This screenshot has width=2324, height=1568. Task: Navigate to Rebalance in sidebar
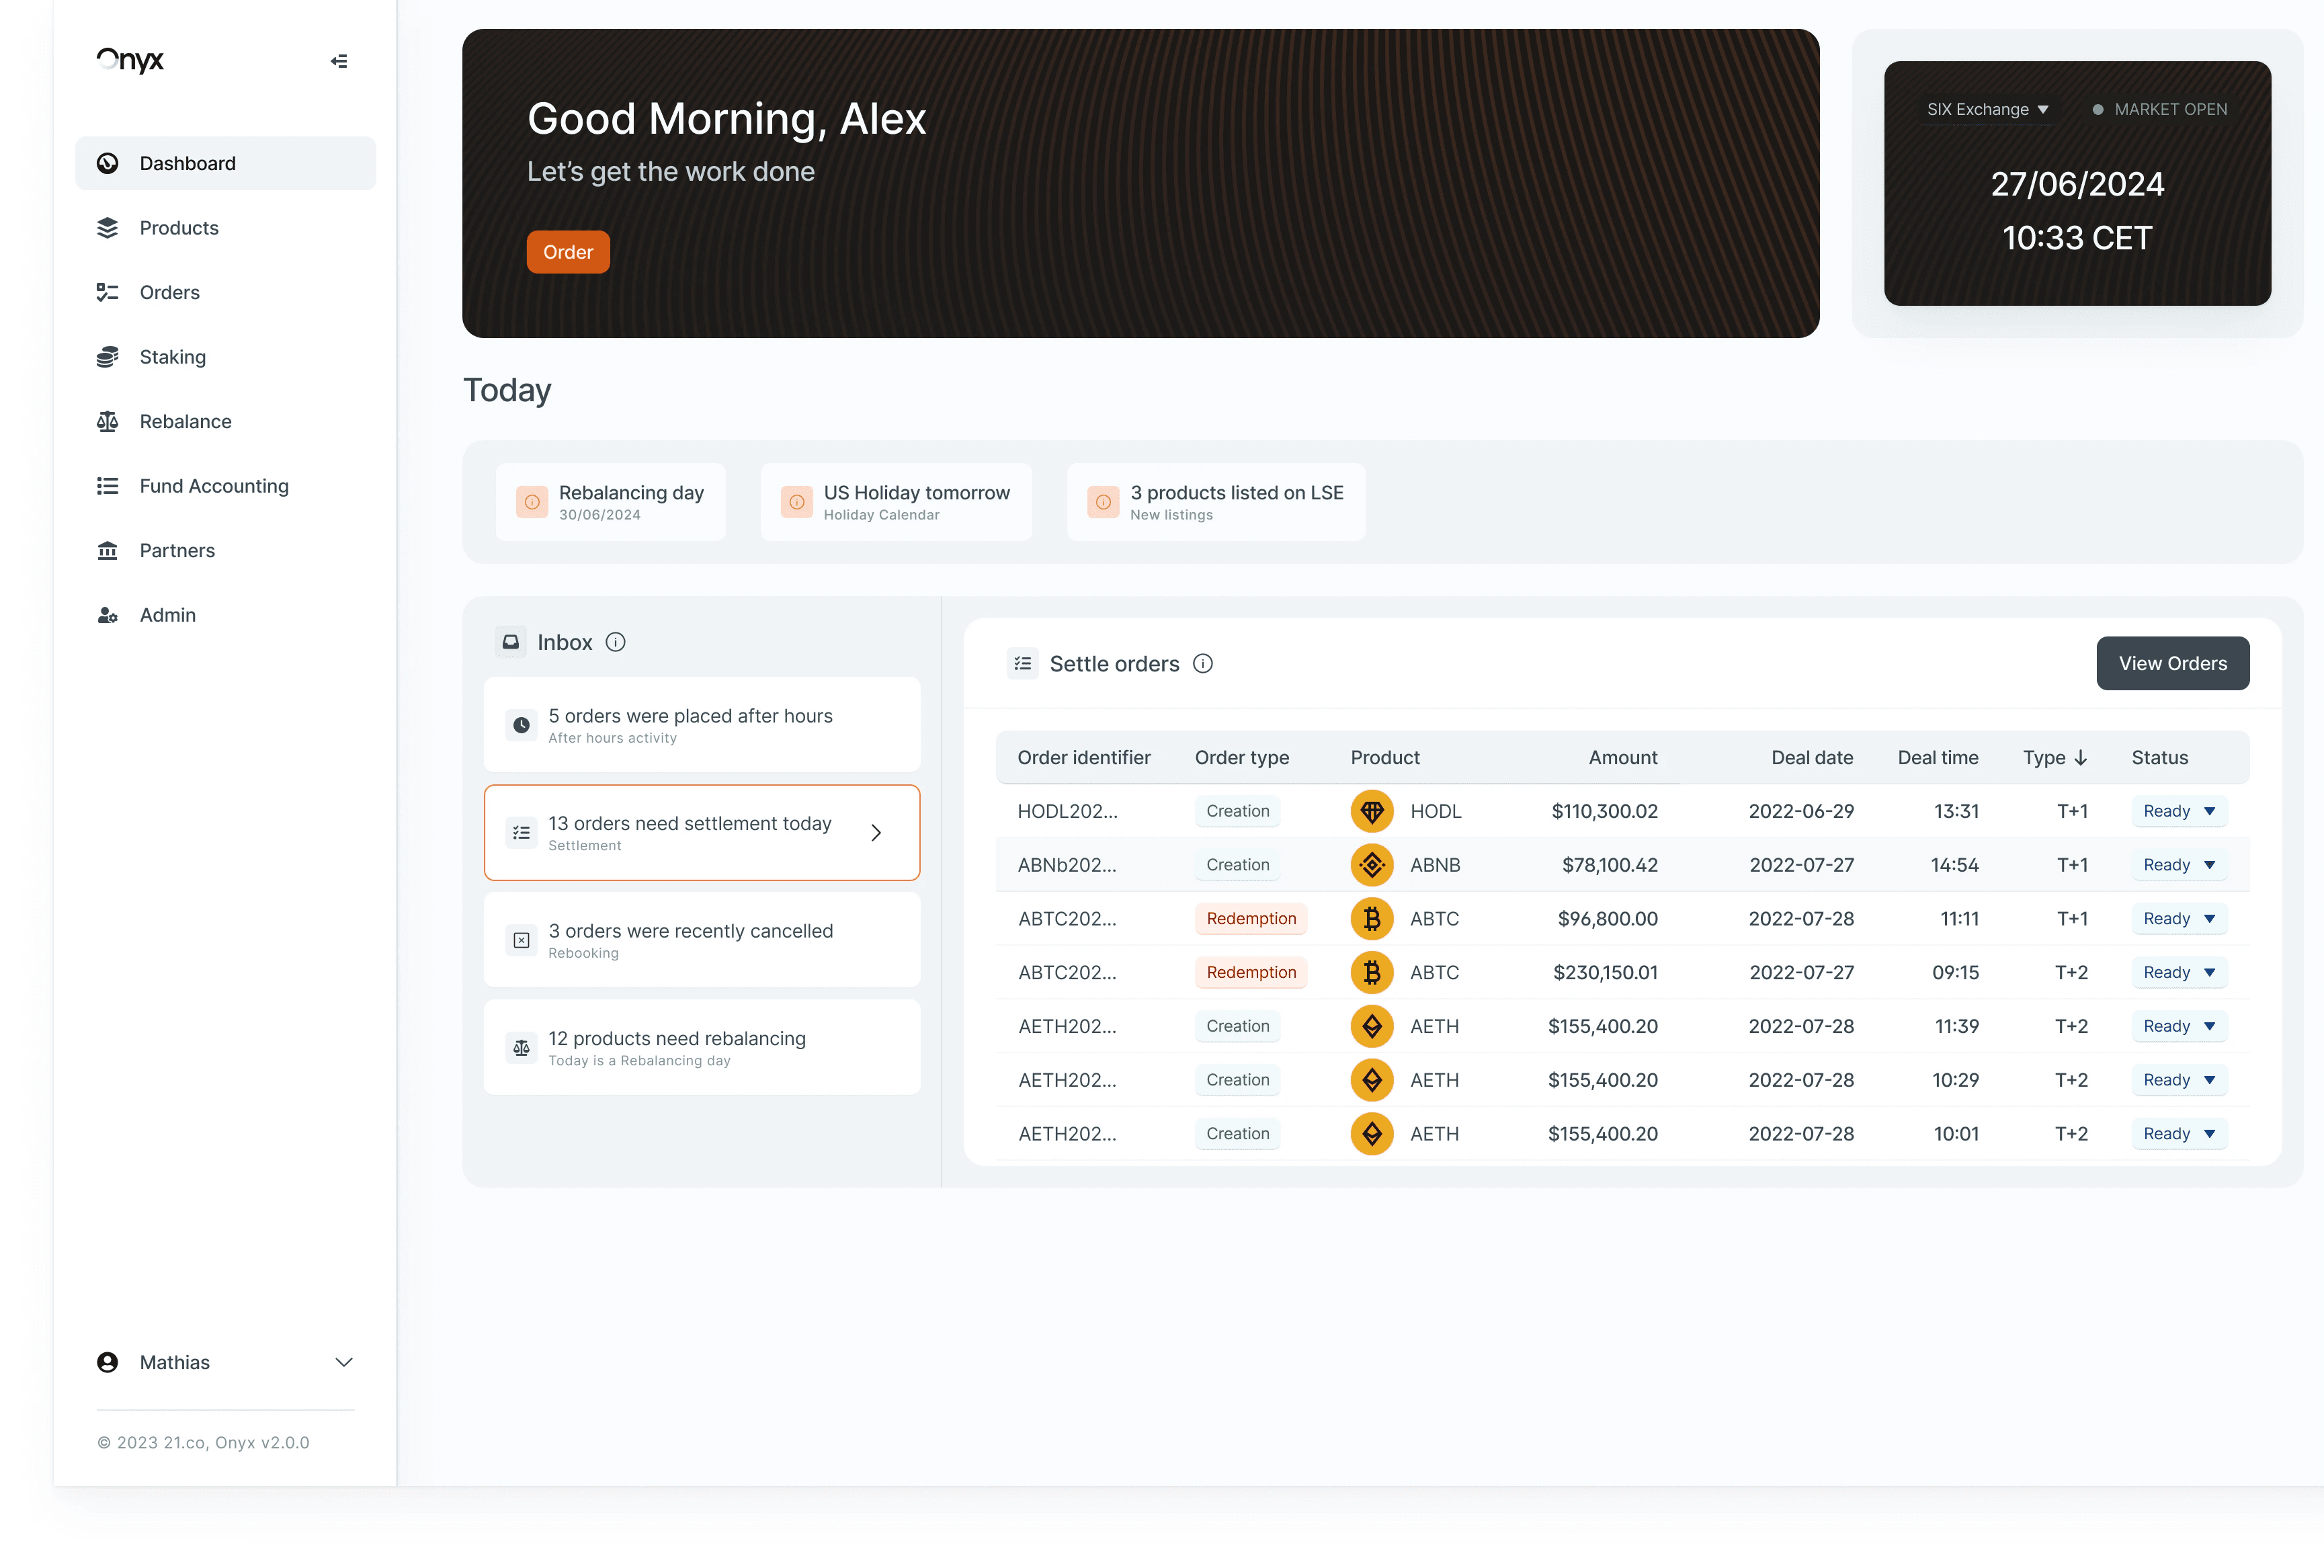[x=185, y=422]
